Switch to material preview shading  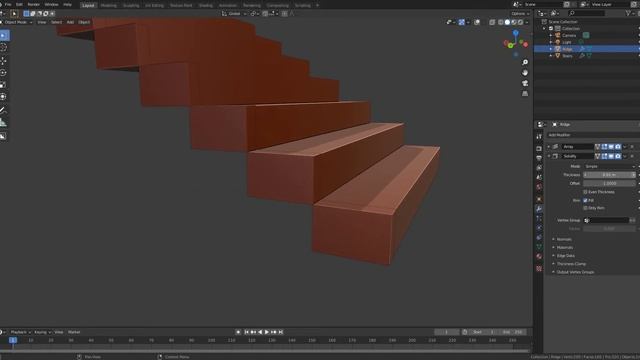pyautogui.click(x=514, y=22)
